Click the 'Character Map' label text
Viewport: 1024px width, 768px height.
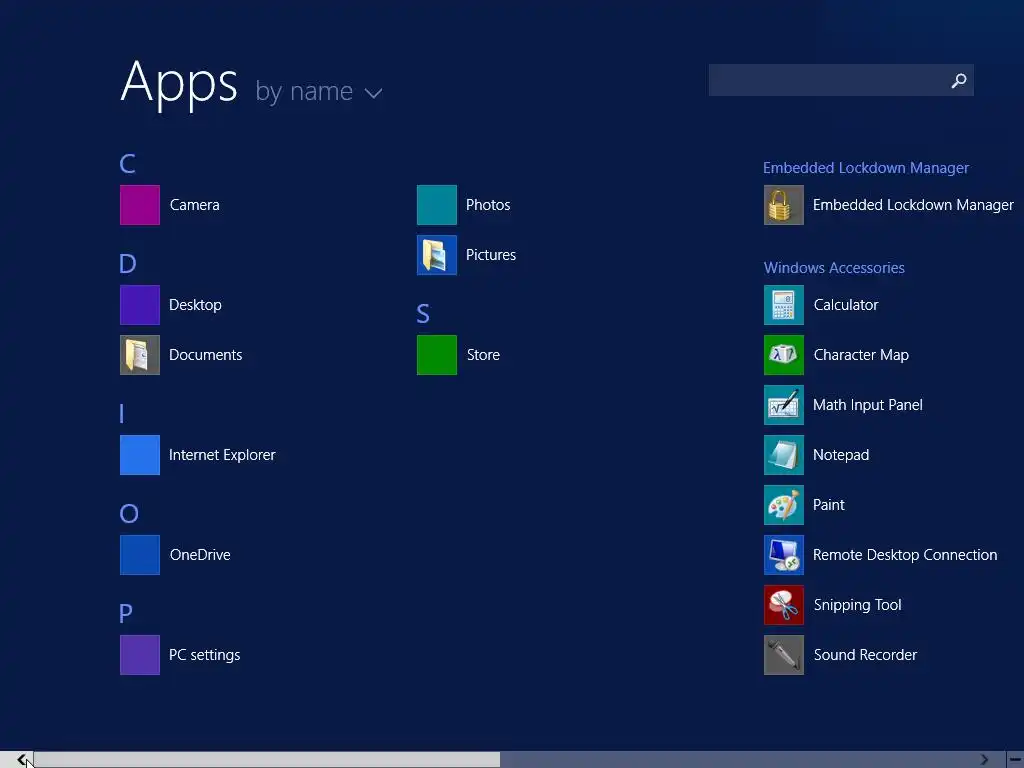(861, 355)
